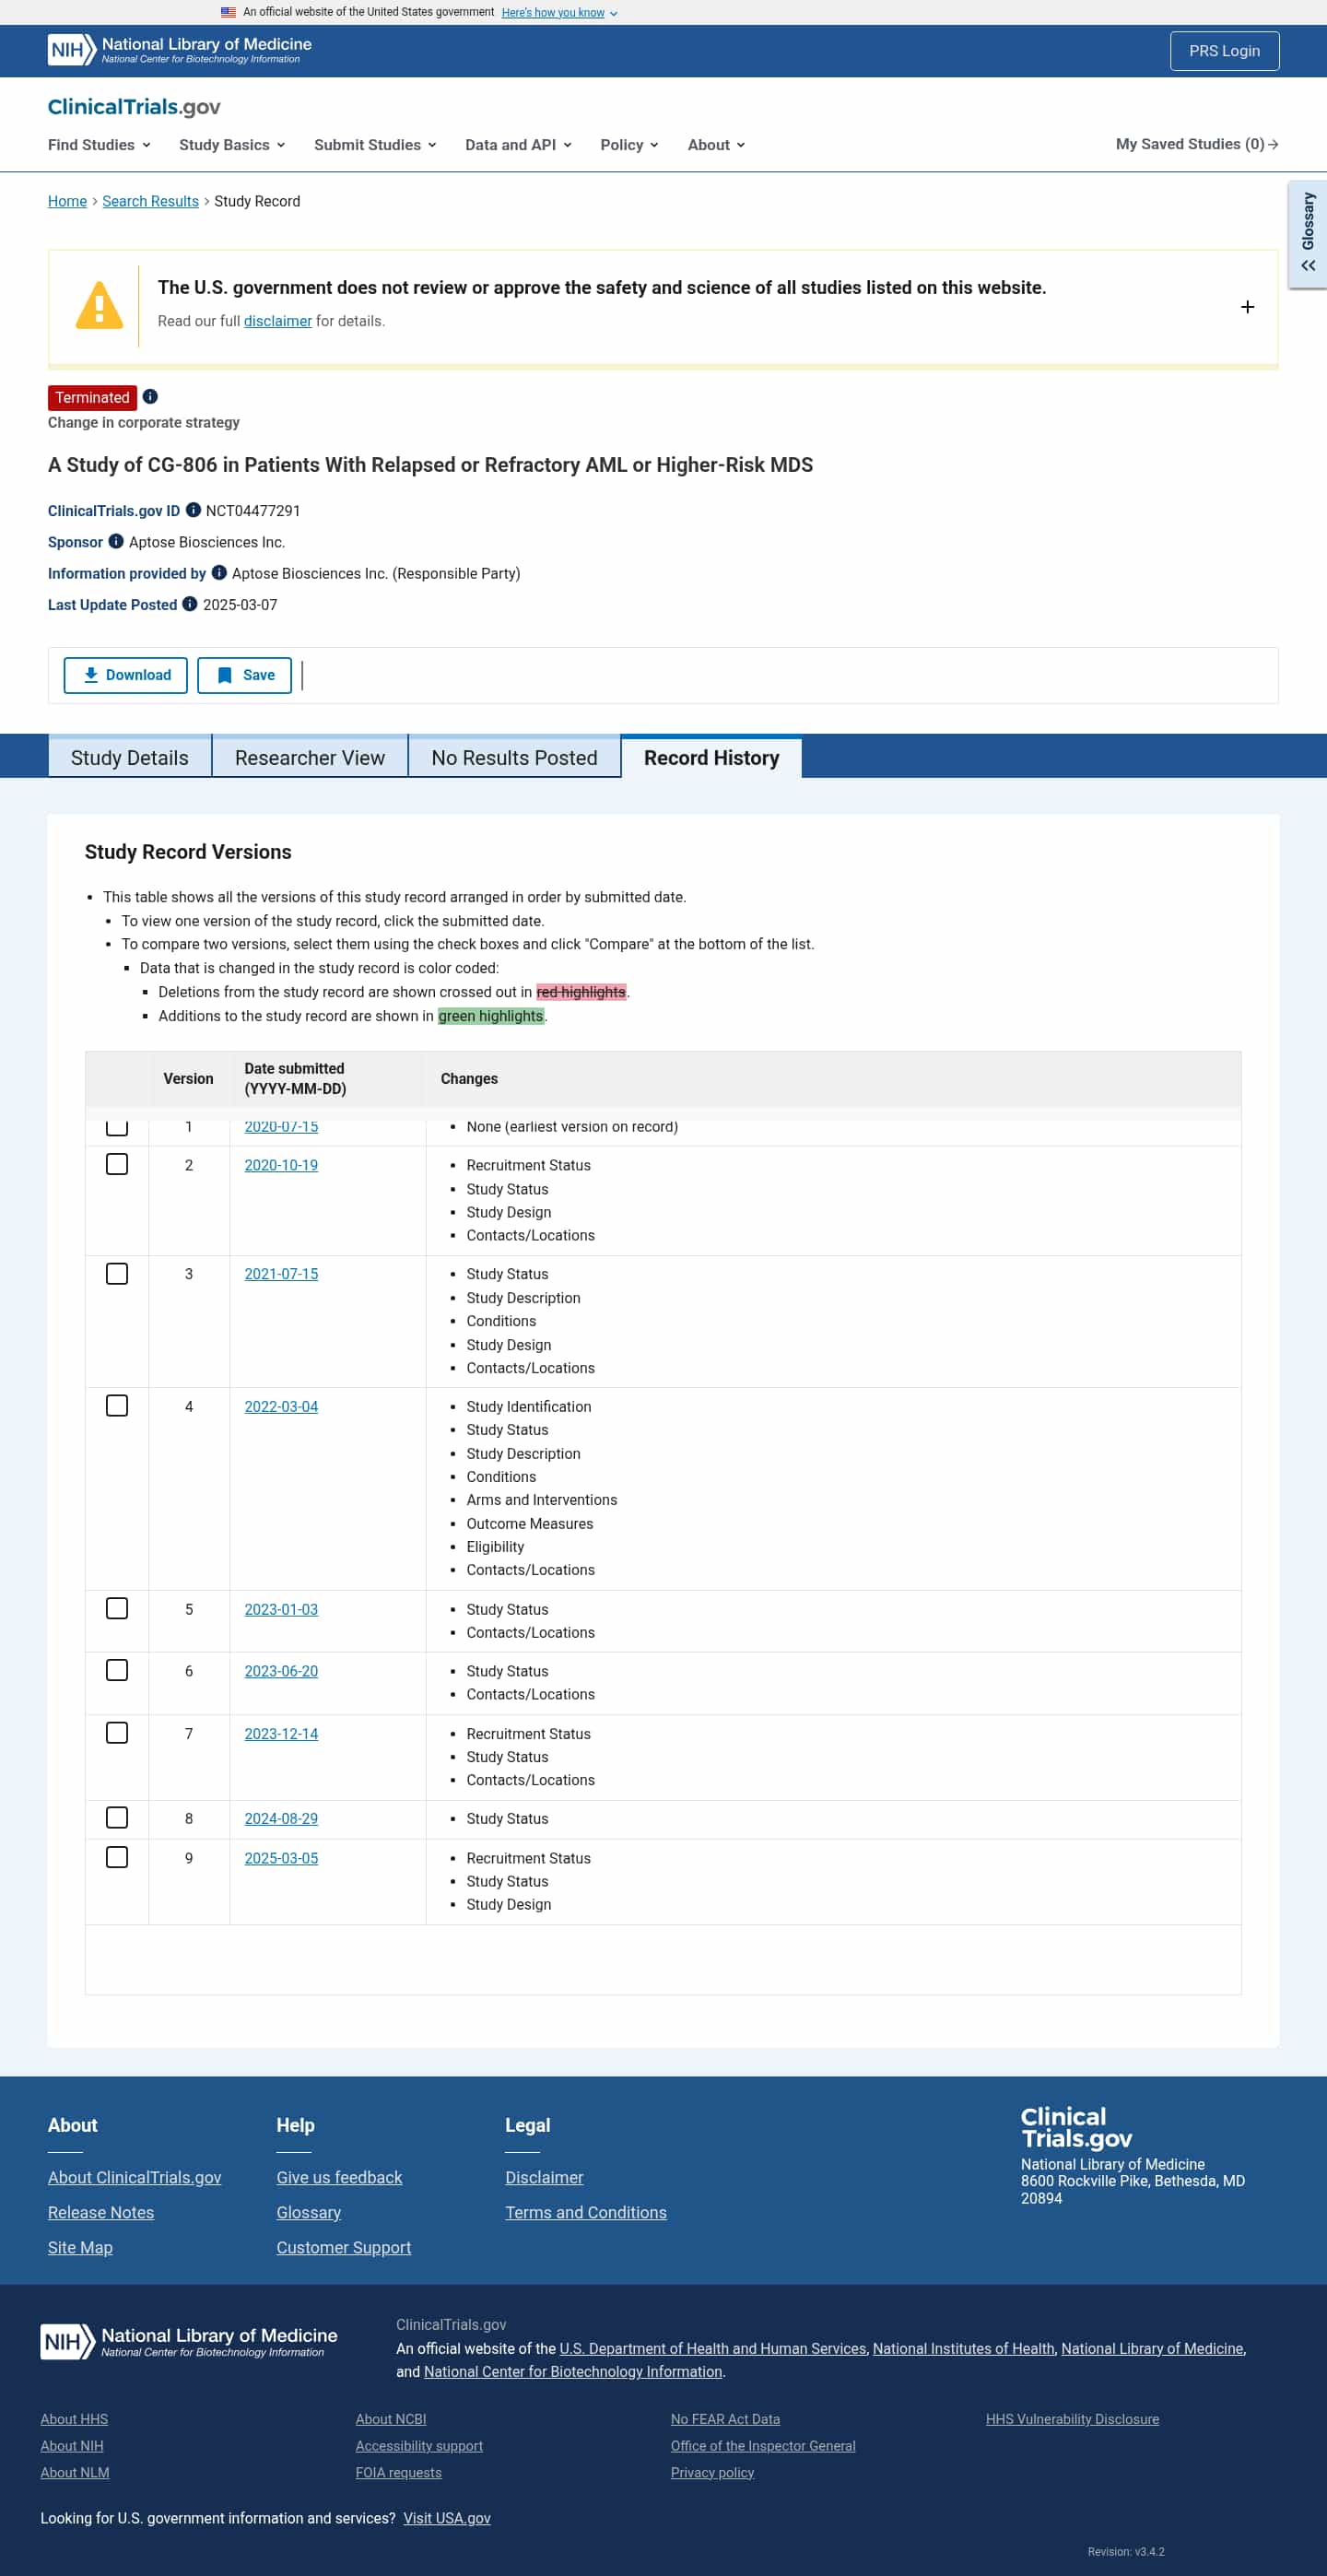Image resolution: width=1327 pixels, height=2576 pixels.
Task: Select the checkbox for version 3
Action: pyautogui.click(x=117, y=1273)
